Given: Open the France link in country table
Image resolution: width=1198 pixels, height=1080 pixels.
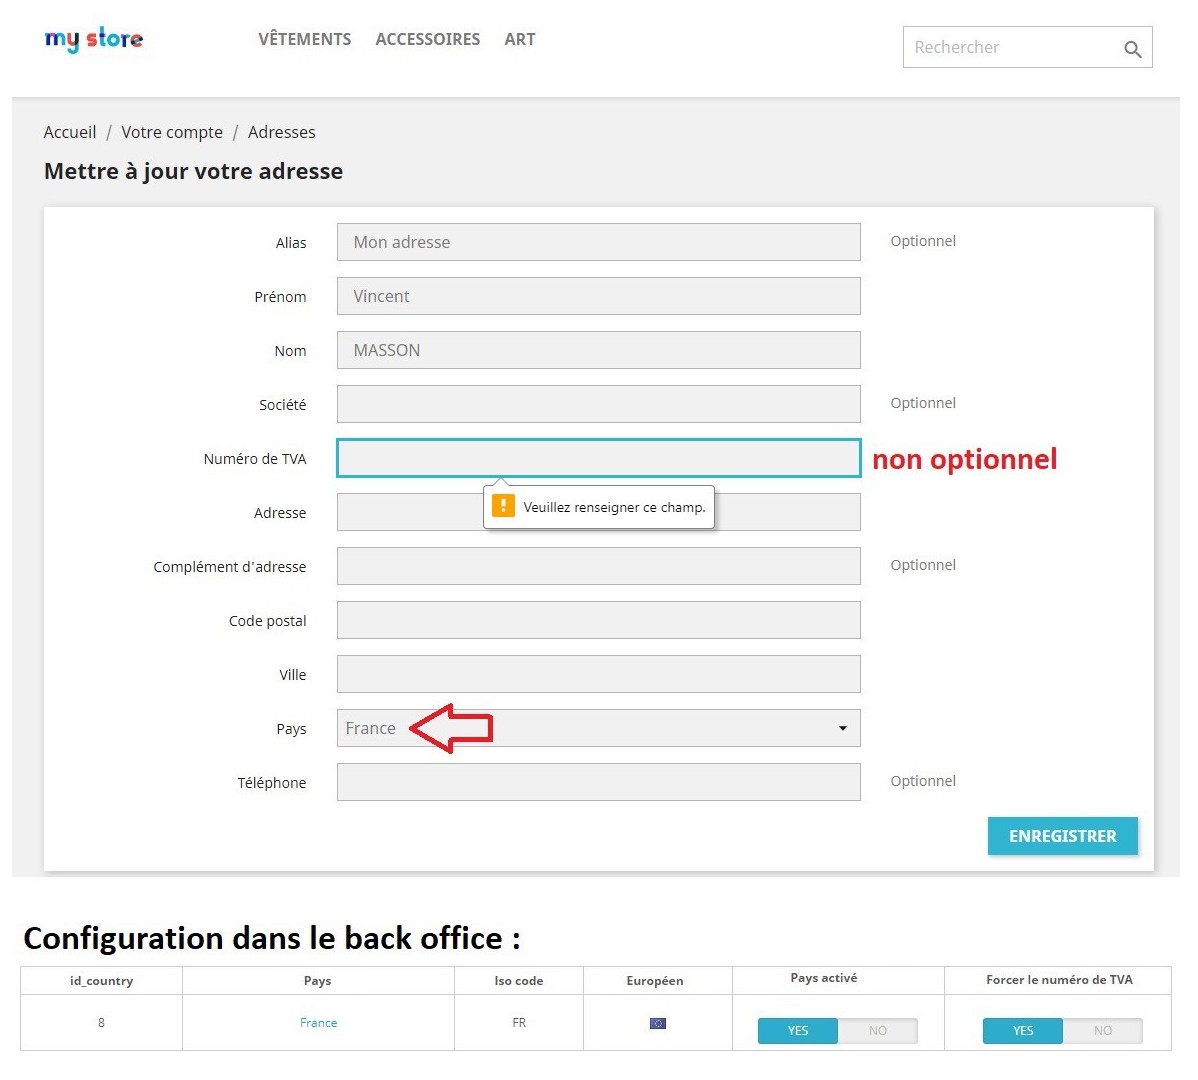Looking at the screenshot, I should [x=318, y=1023].
